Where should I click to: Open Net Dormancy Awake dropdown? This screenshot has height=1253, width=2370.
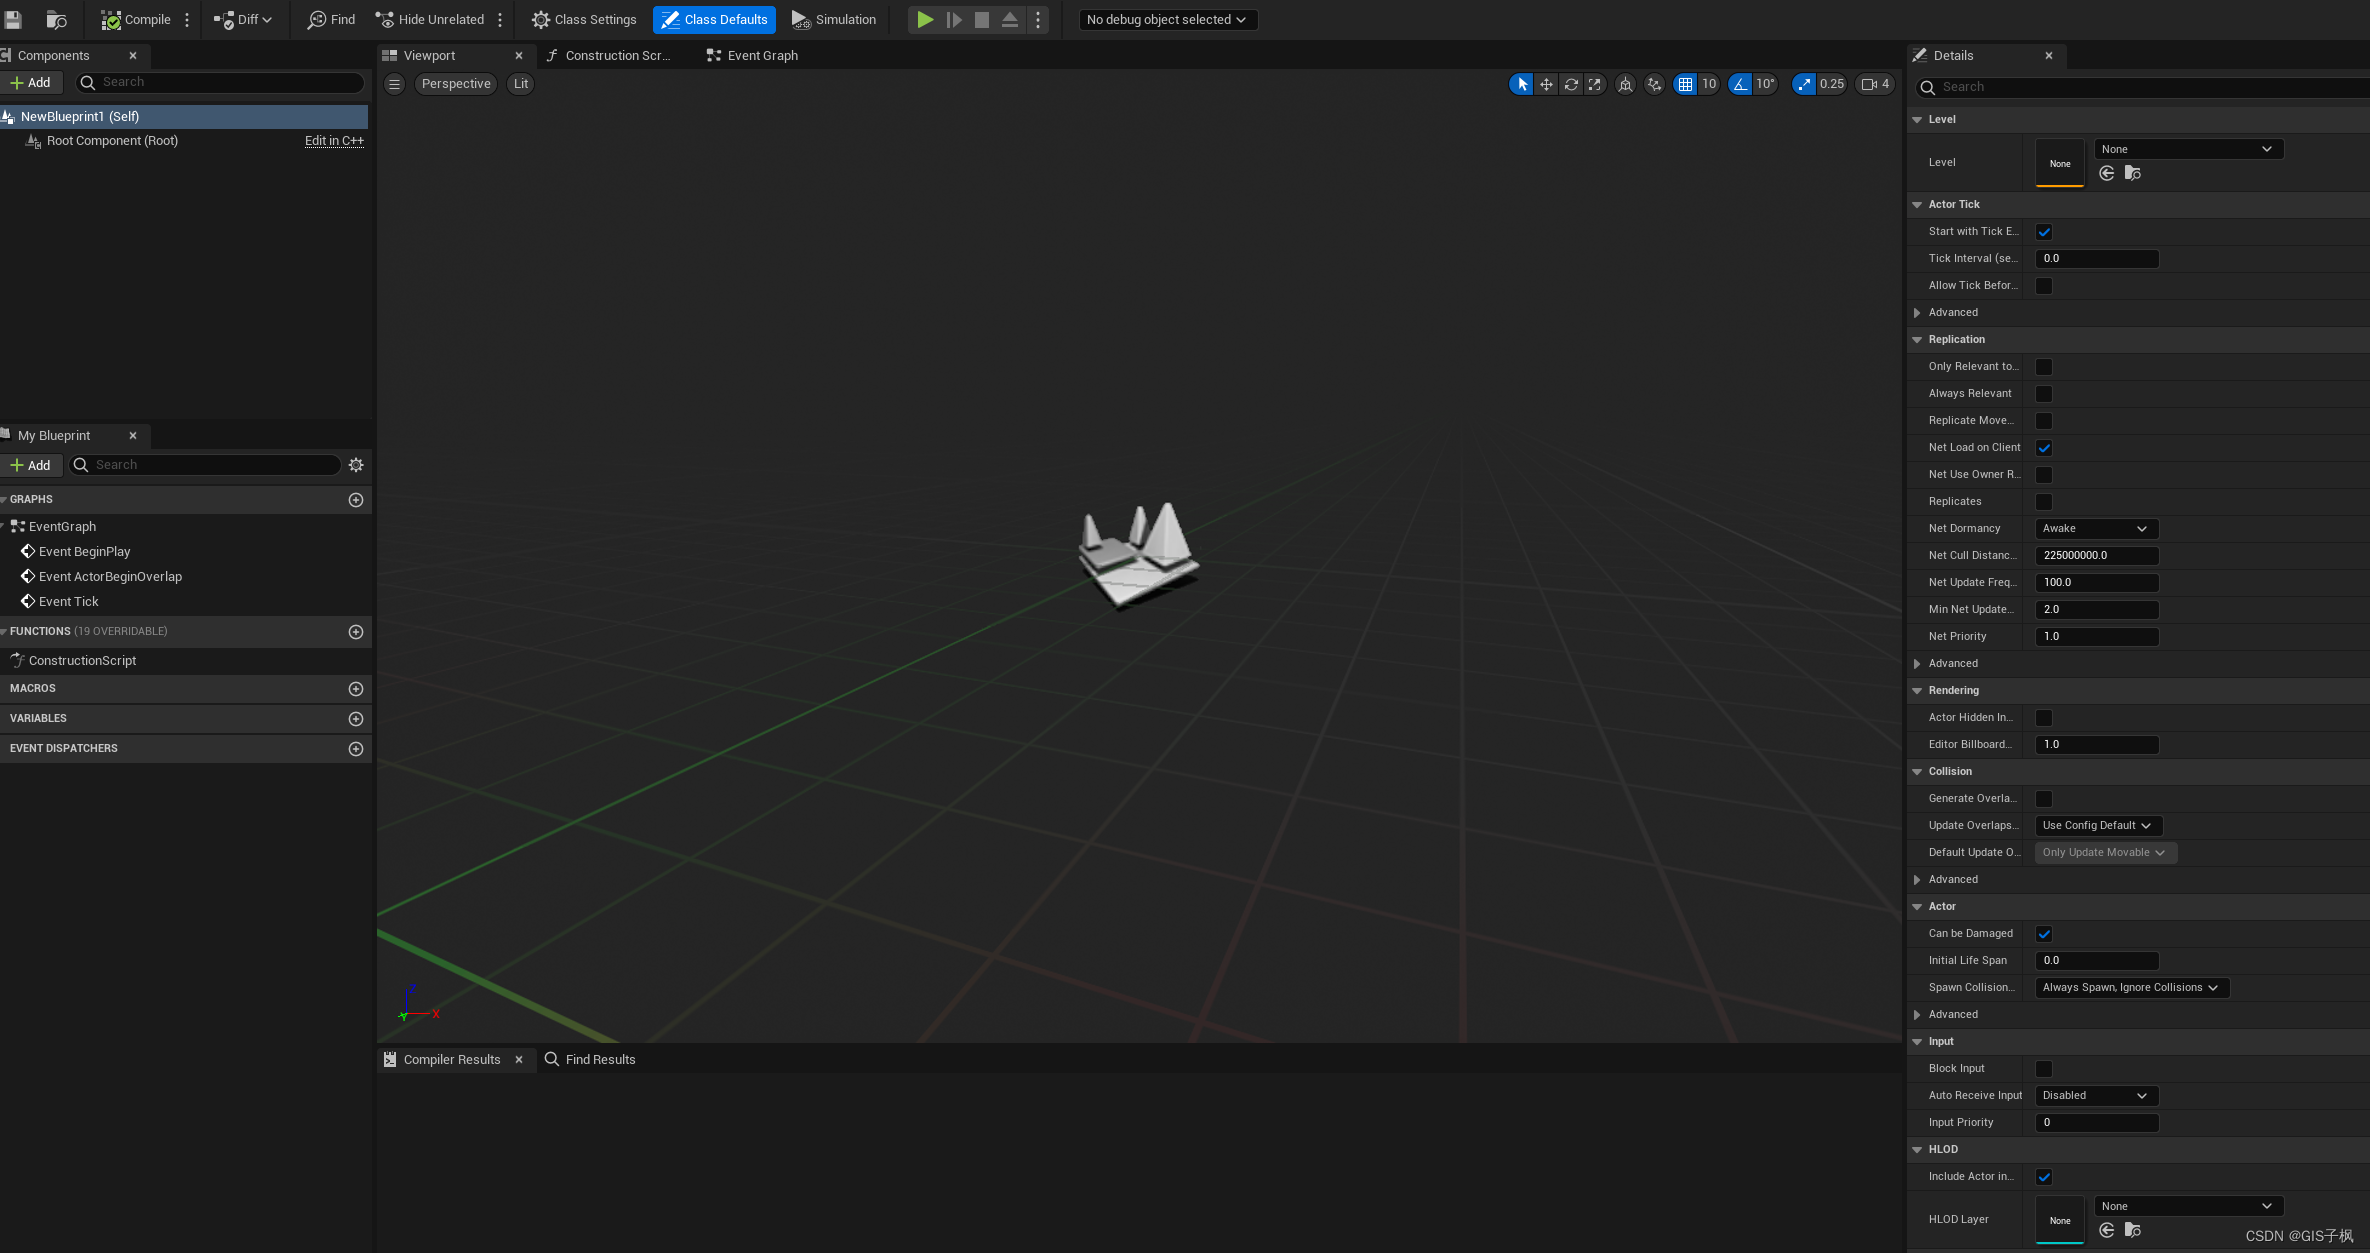(2096, 529)
